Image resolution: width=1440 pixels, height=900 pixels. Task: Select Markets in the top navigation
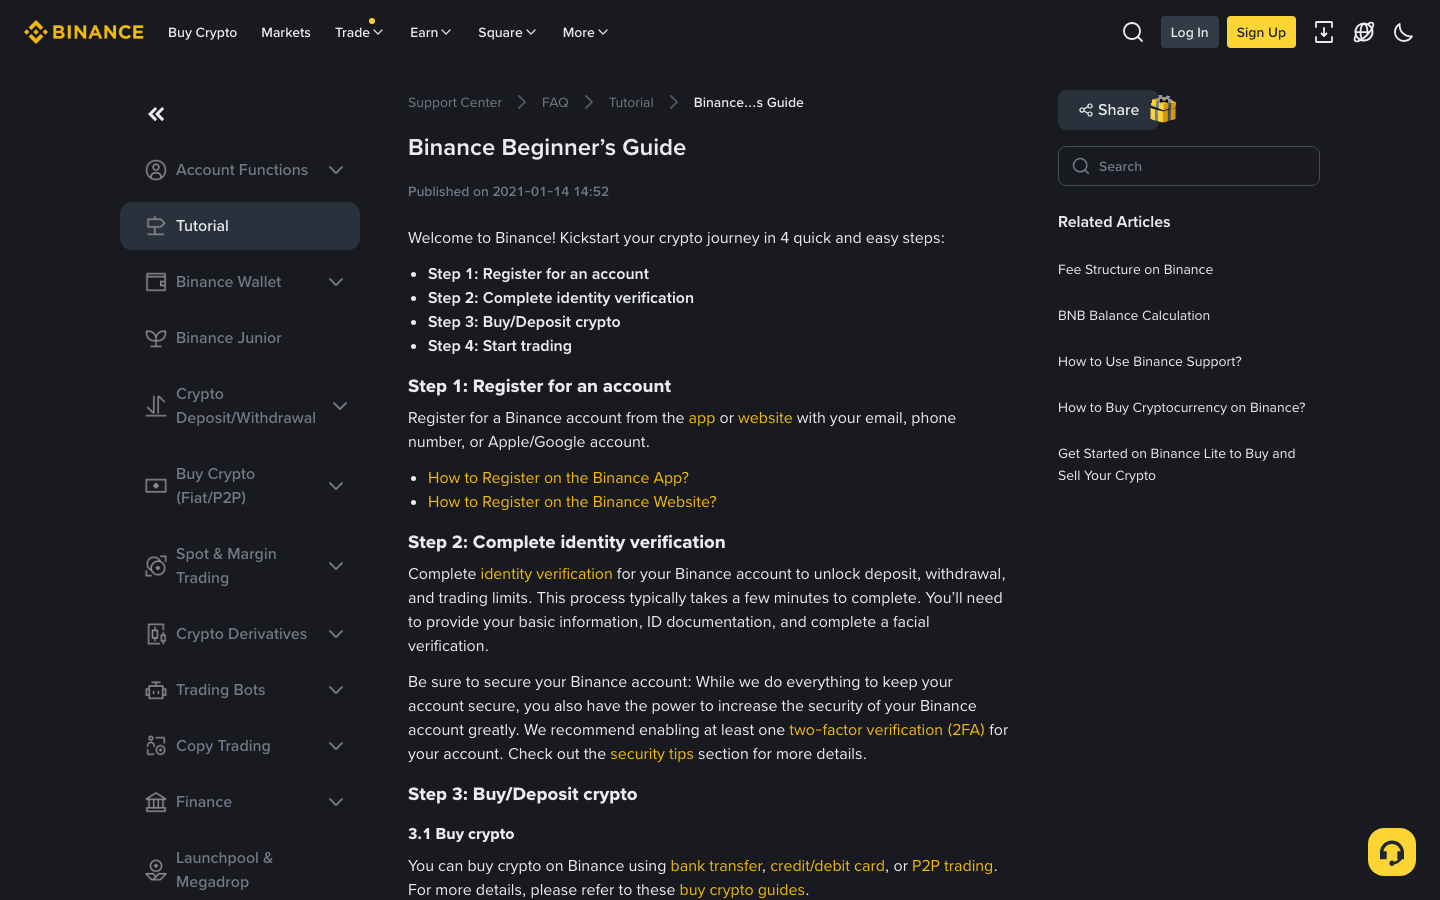point(285,32)
